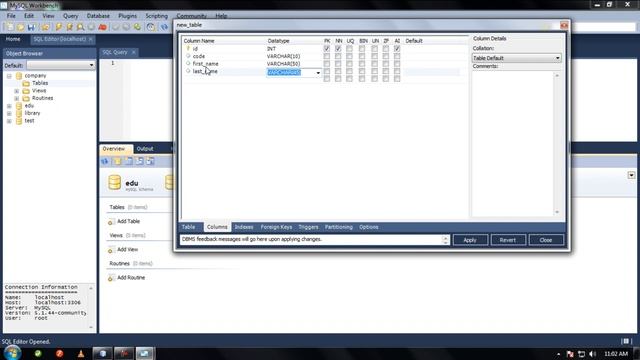Screen dimensions: 640x360
Task: Open the last_name datatype dropdown arrow
Action: coord(318,73)
